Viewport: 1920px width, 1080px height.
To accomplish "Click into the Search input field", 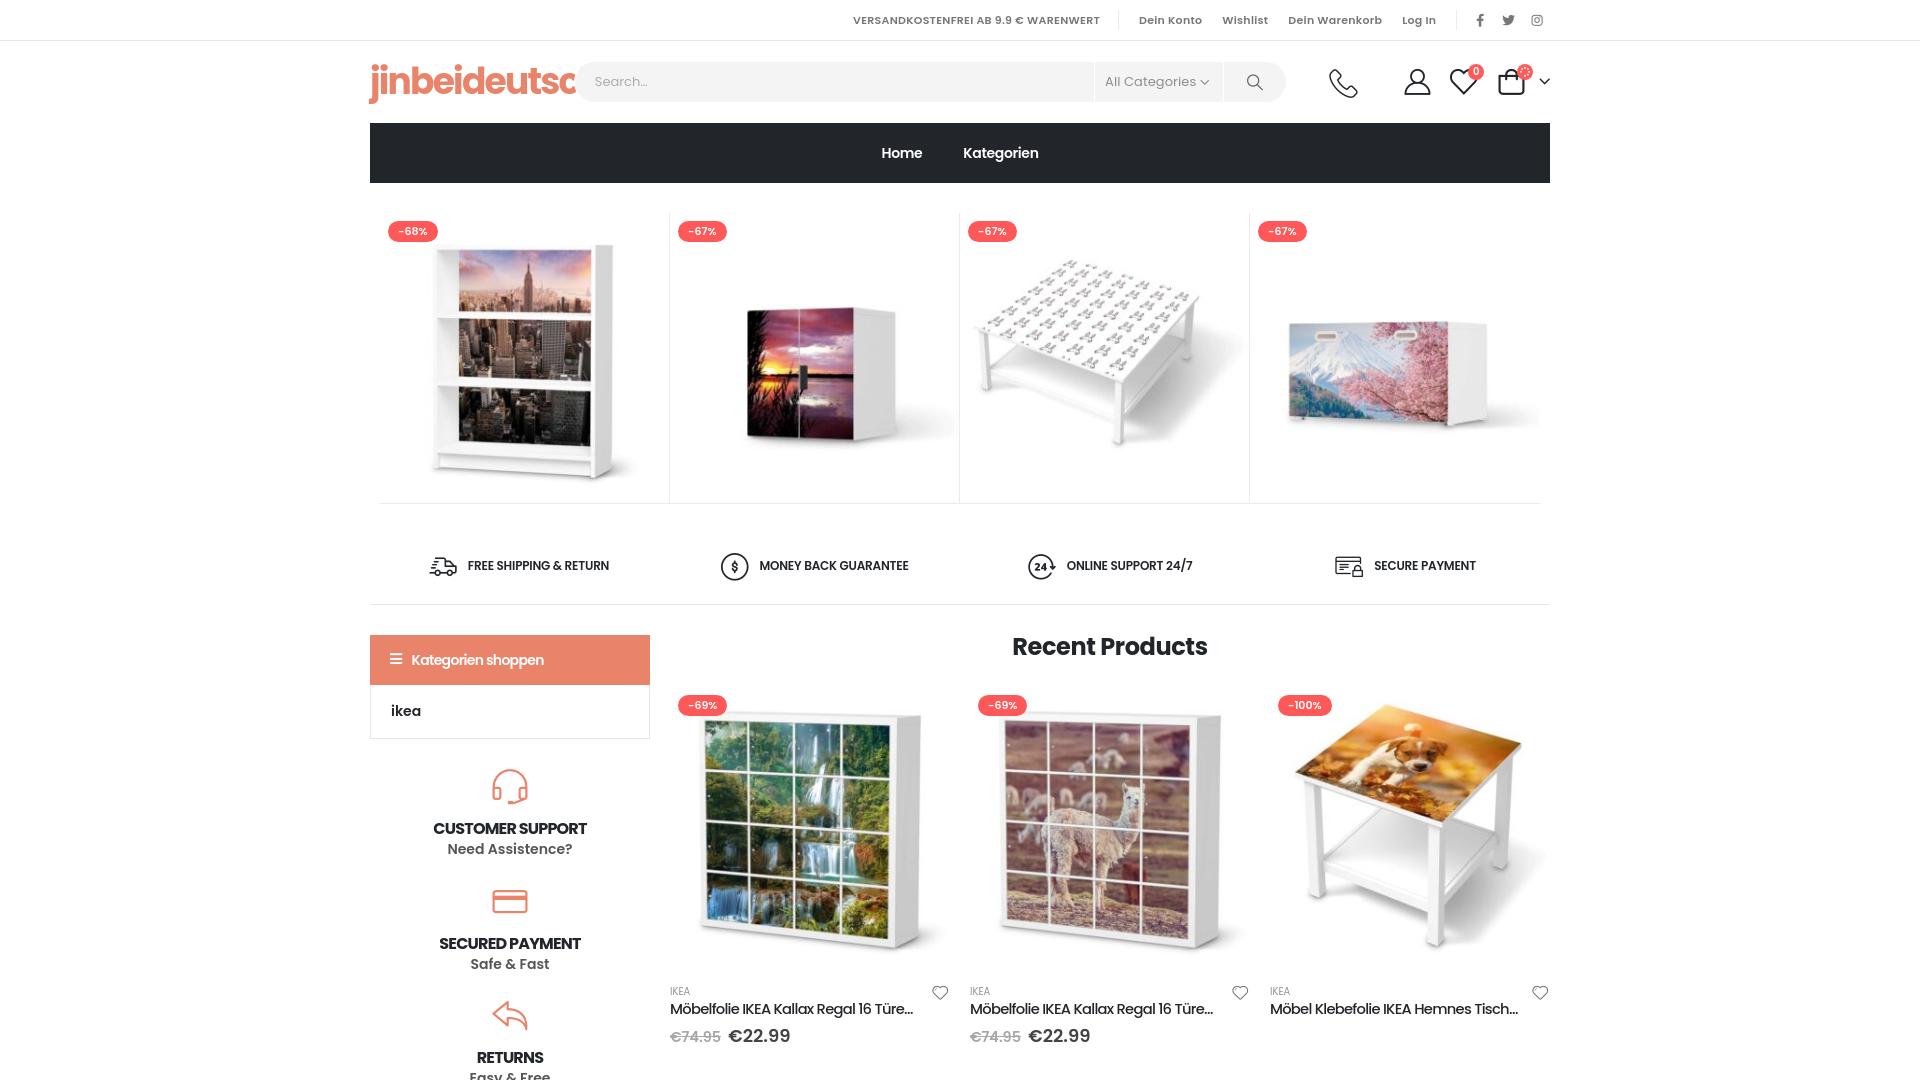I will pos(835,82).
